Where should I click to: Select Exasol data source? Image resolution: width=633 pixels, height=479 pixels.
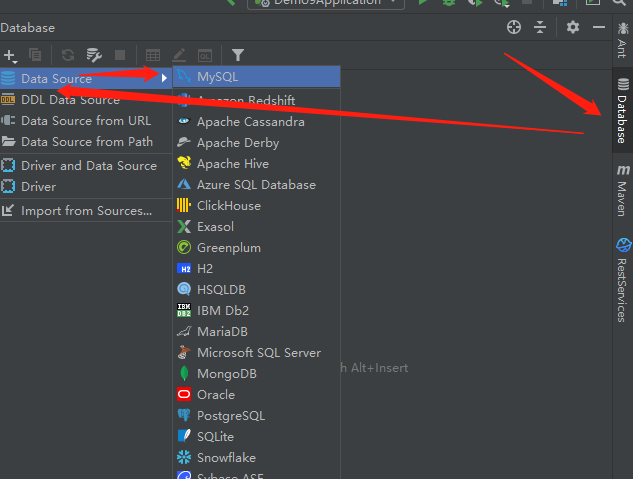257,226
